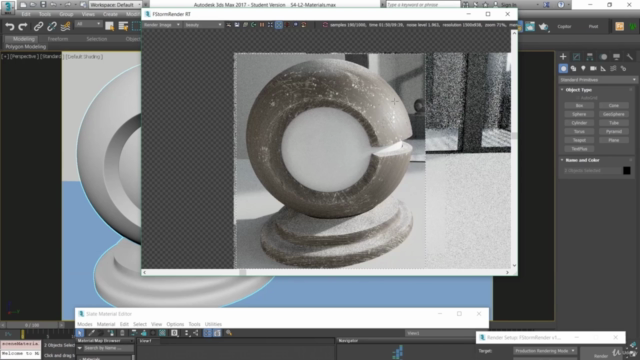Screen dimensions: 640x360
Task: Select the Unlink Selection icon
Action: [x=52, y=27]
